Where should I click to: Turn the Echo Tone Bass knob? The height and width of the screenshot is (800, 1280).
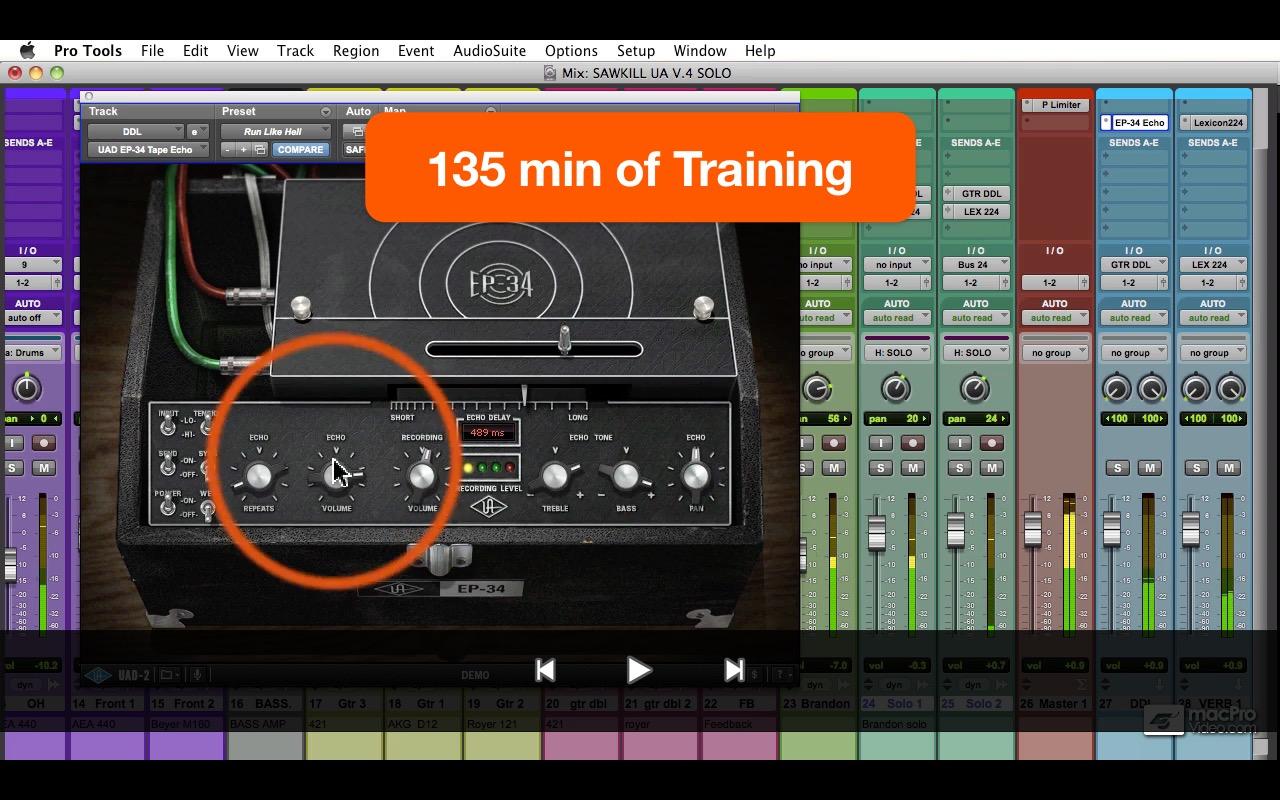click(x=626, y=477)
